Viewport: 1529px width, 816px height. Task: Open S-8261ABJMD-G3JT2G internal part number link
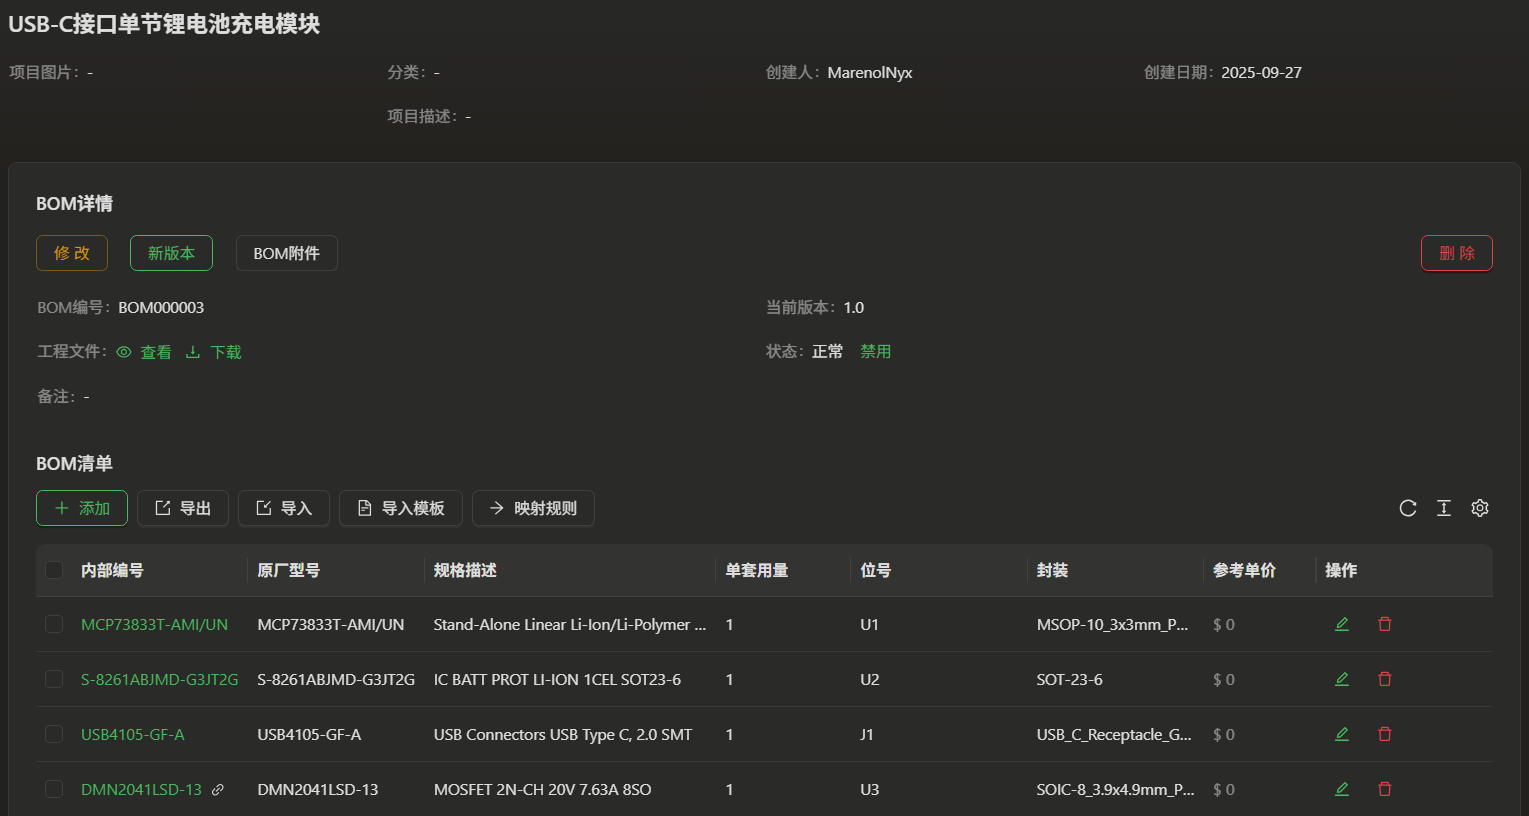coord(159,679)
